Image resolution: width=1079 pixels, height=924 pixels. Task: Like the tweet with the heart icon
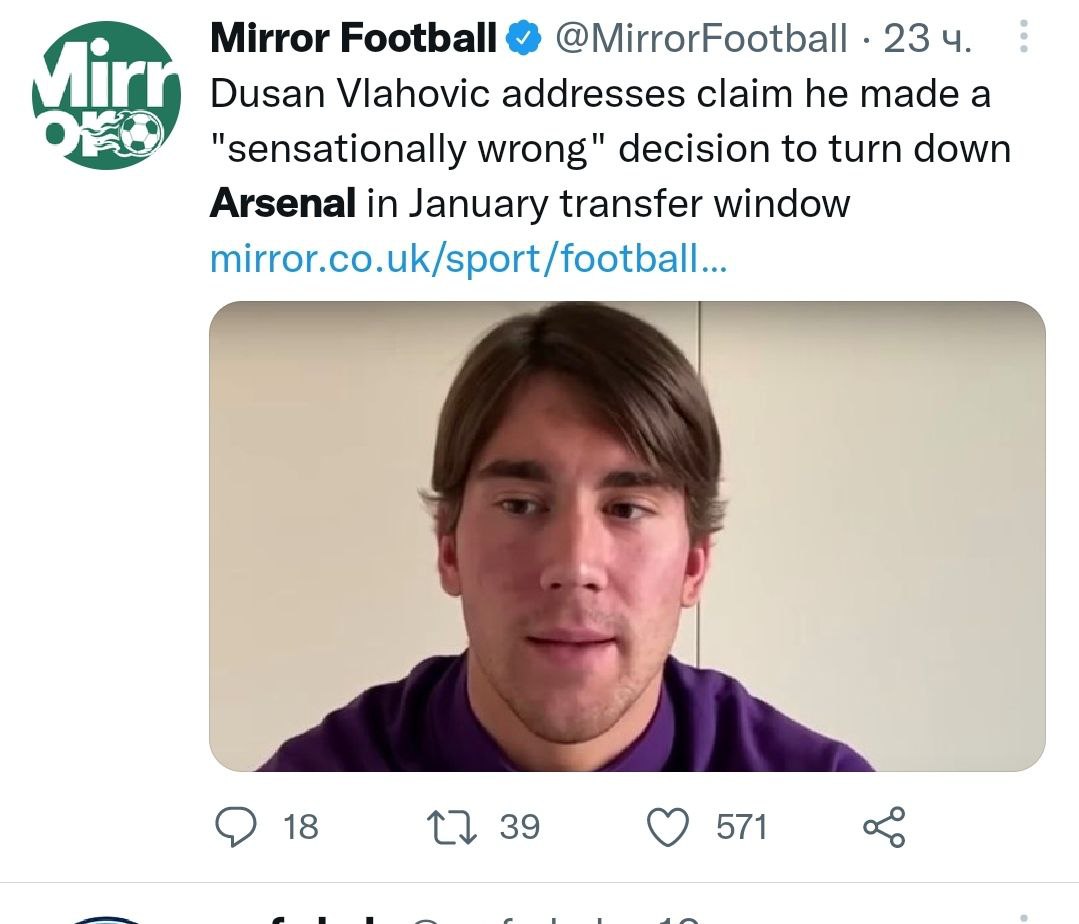[669, 827]
